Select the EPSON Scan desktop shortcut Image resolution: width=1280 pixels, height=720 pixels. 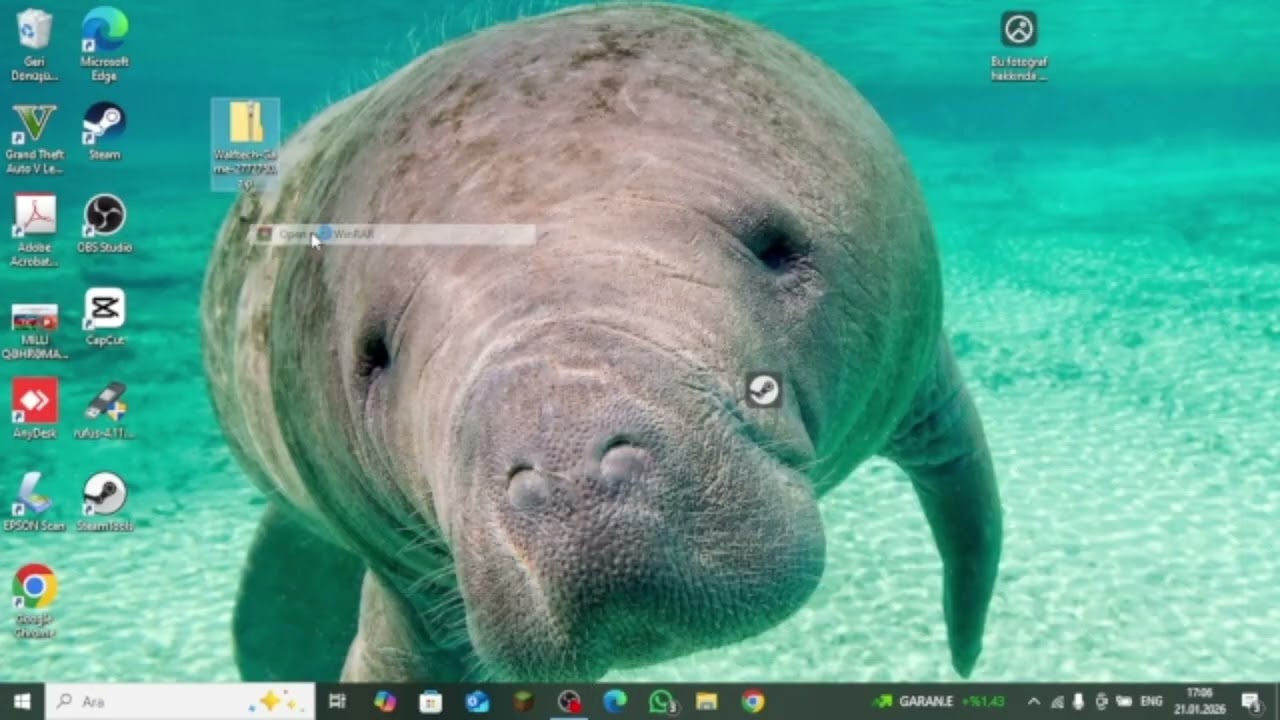click(35, 502)
